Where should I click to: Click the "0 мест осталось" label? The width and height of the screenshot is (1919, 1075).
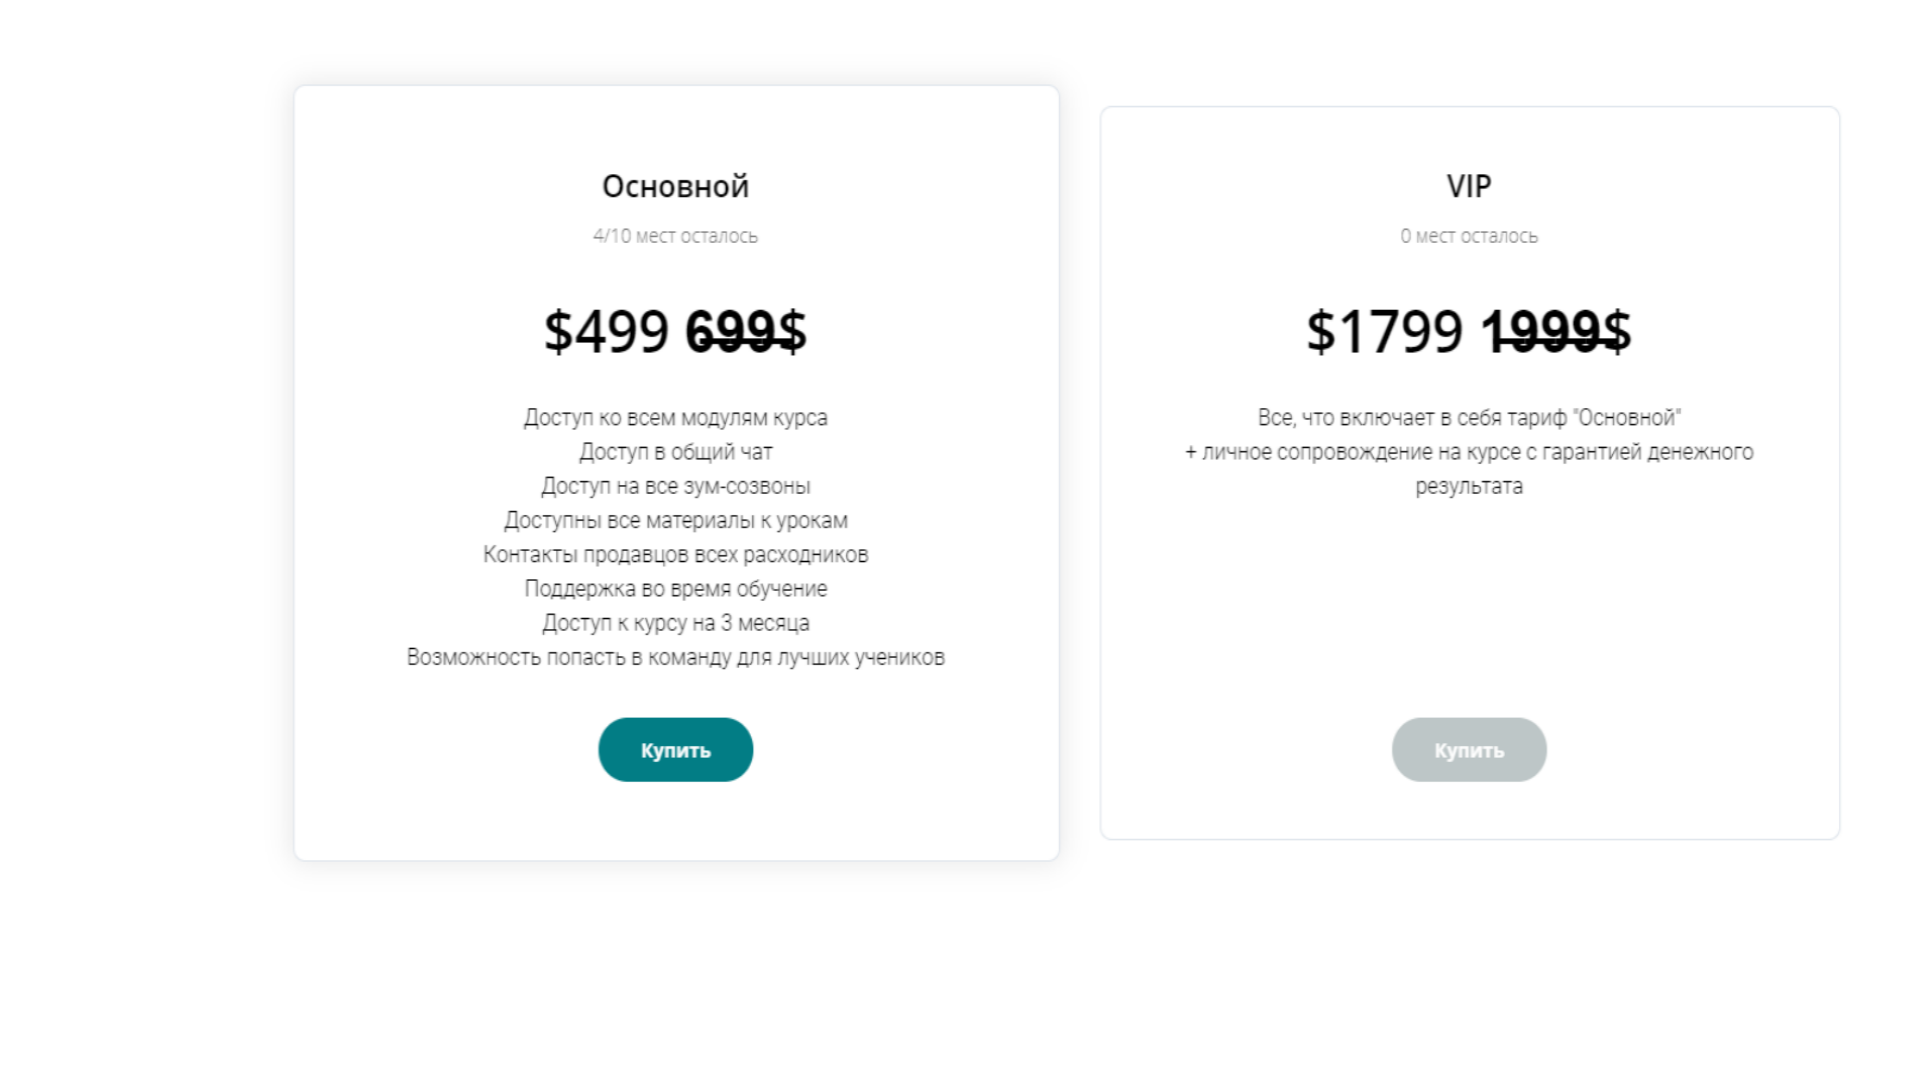pyautogui.click(x=1468, y=236)
